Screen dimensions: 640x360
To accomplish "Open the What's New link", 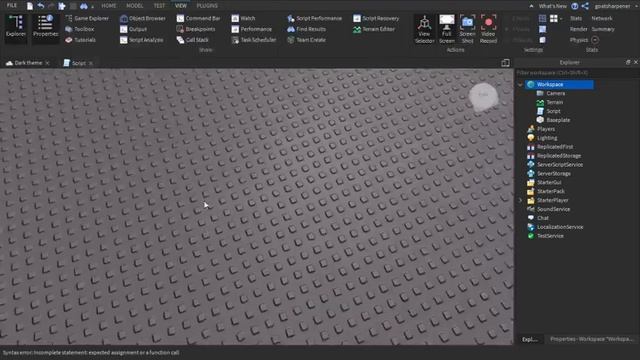I will pyautogui.click(x=553, y=6).
